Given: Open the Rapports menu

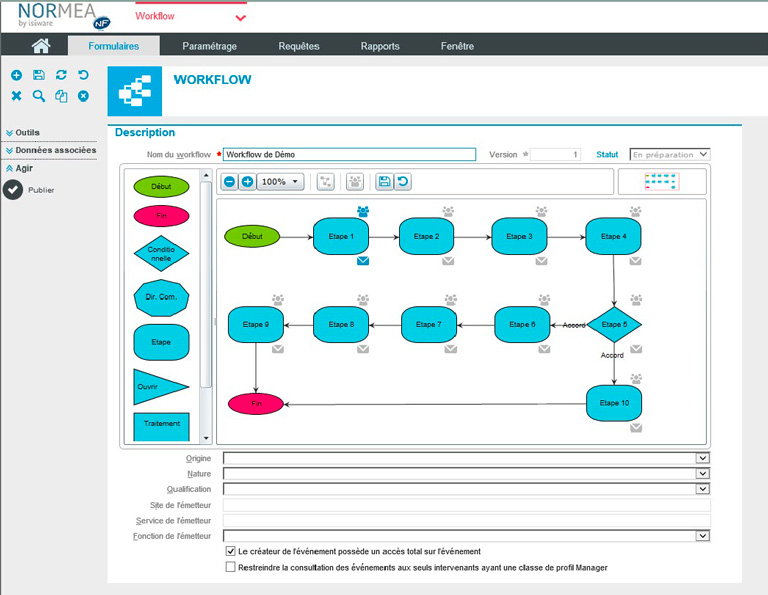Looking at the screenshot, I should pos(380,46).
